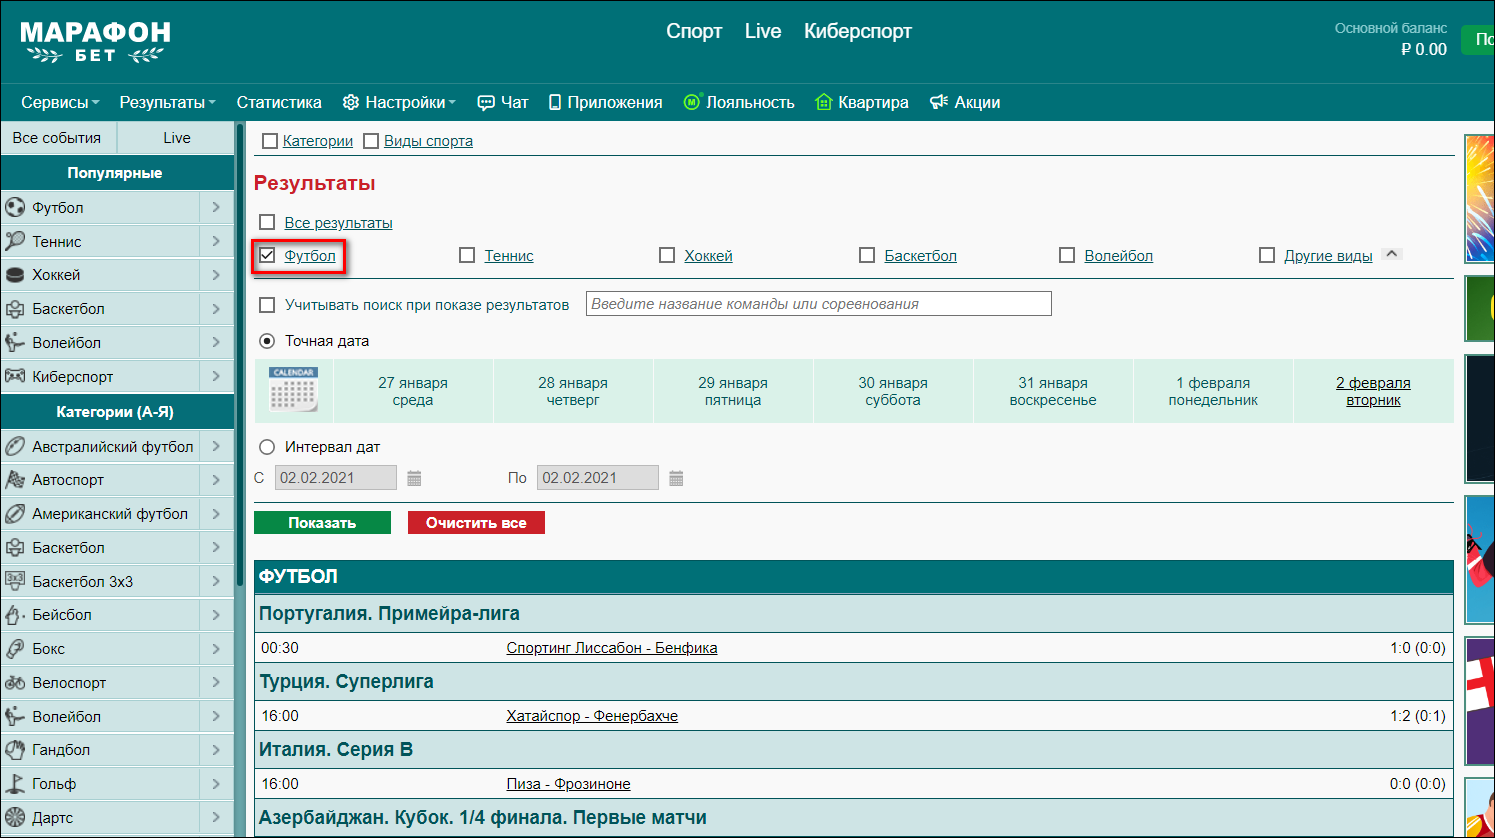This screenshot has height=838, width=1495.
Task: Switch to Все события tab
Action: [x=58, y=138]
